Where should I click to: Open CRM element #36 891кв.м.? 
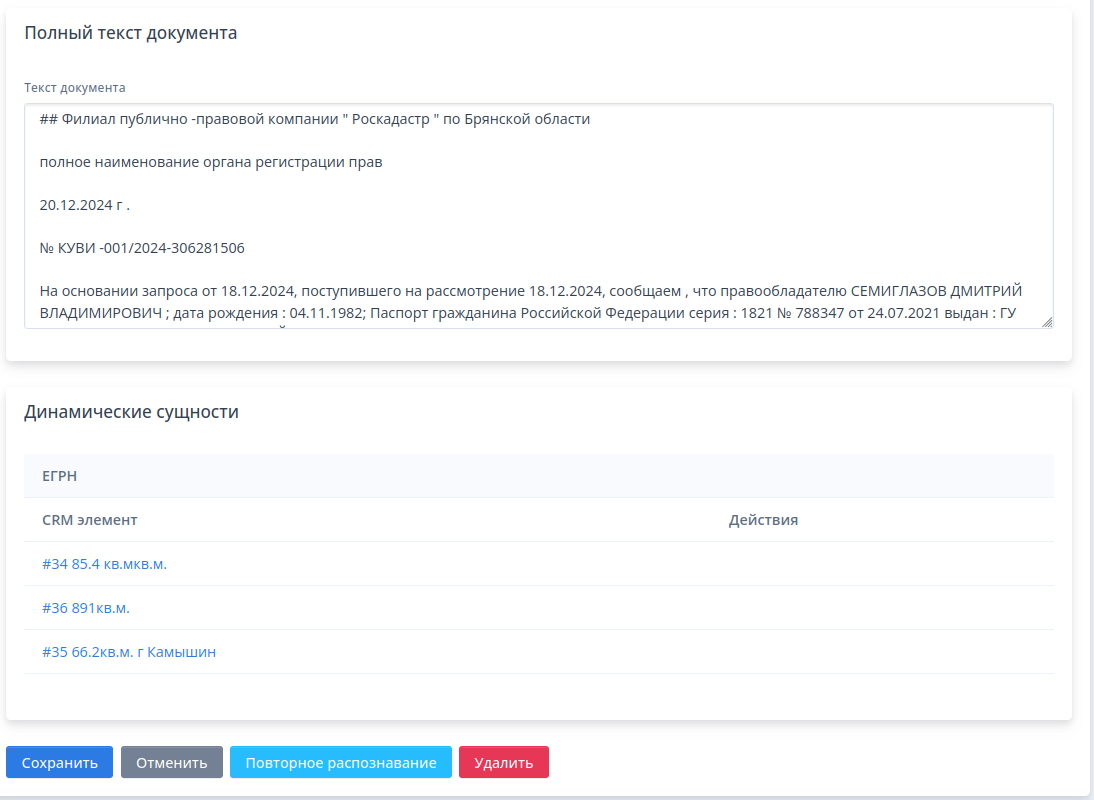[86, 608]
